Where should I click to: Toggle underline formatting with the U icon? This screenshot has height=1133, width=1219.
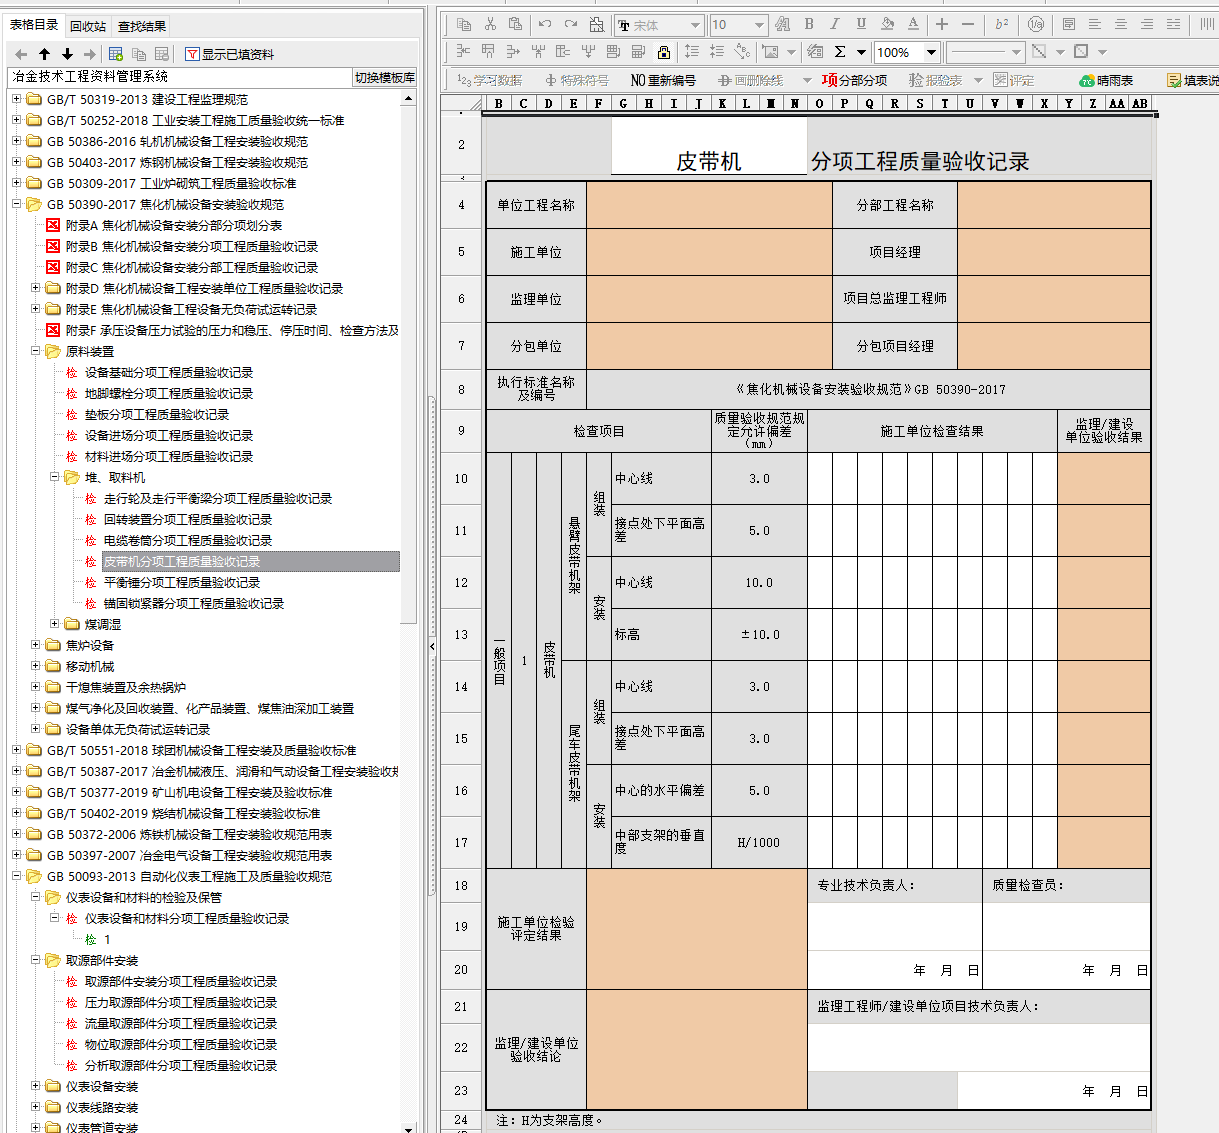(861, 24)
